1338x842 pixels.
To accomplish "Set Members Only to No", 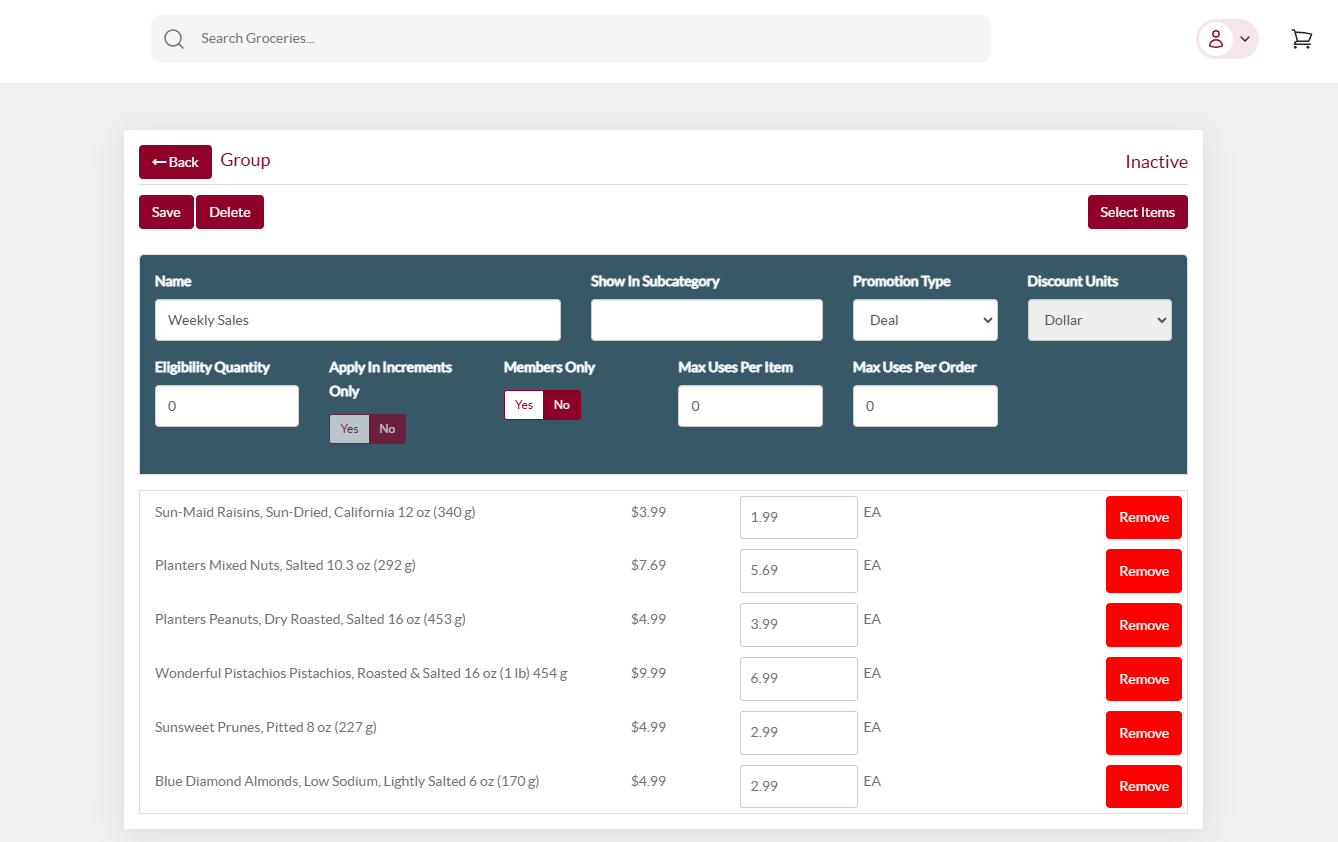I will (562, 405).
